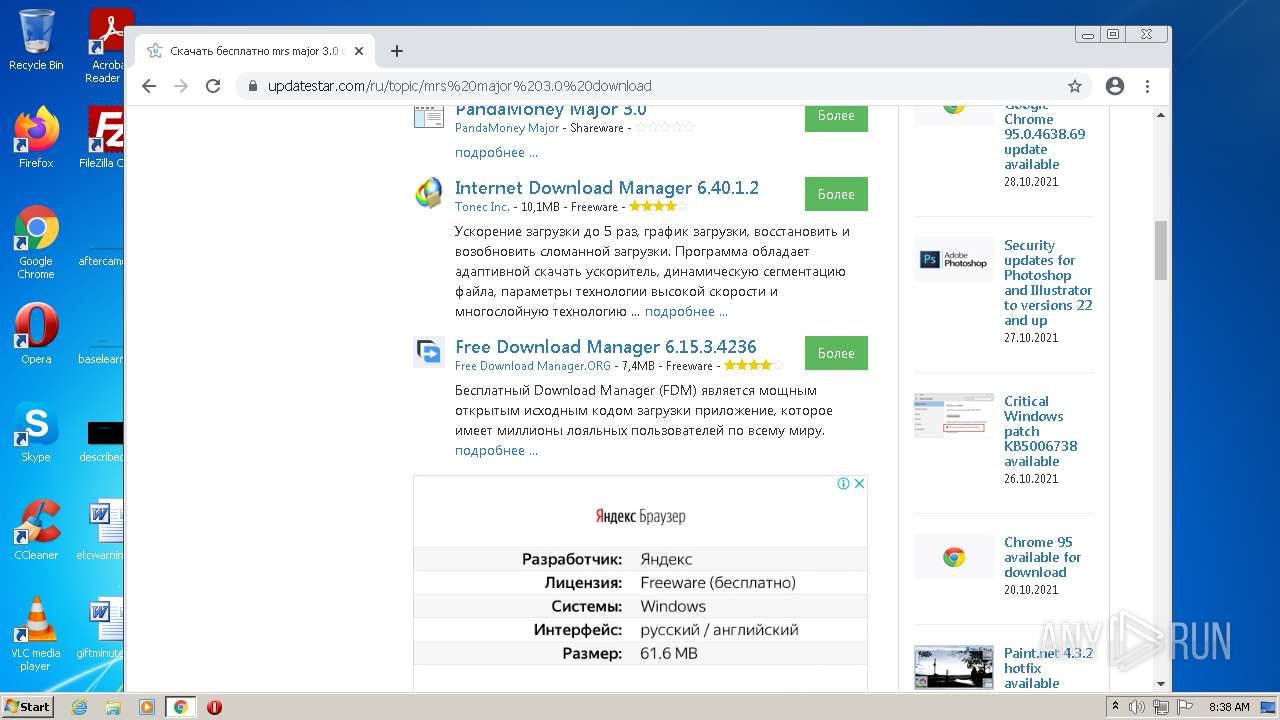The image size is (1280, 720).
Task: Open 'Chrome 95 available for download' article
Action: pyautogui.click(x=1042, y=557)
